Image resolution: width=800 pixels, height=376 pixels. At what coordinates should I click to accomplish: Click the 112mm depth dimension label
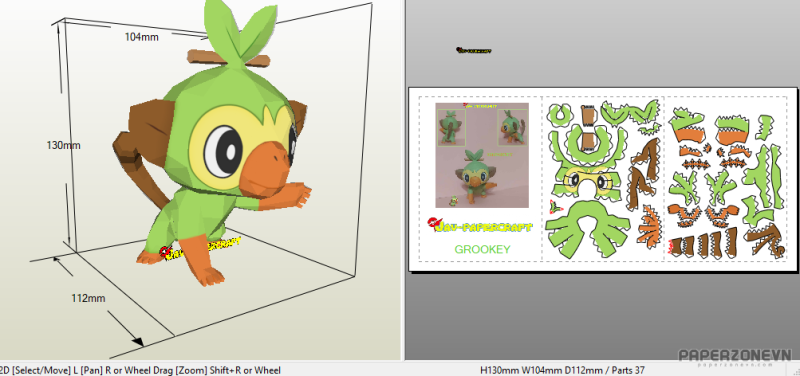coord(88,298)
